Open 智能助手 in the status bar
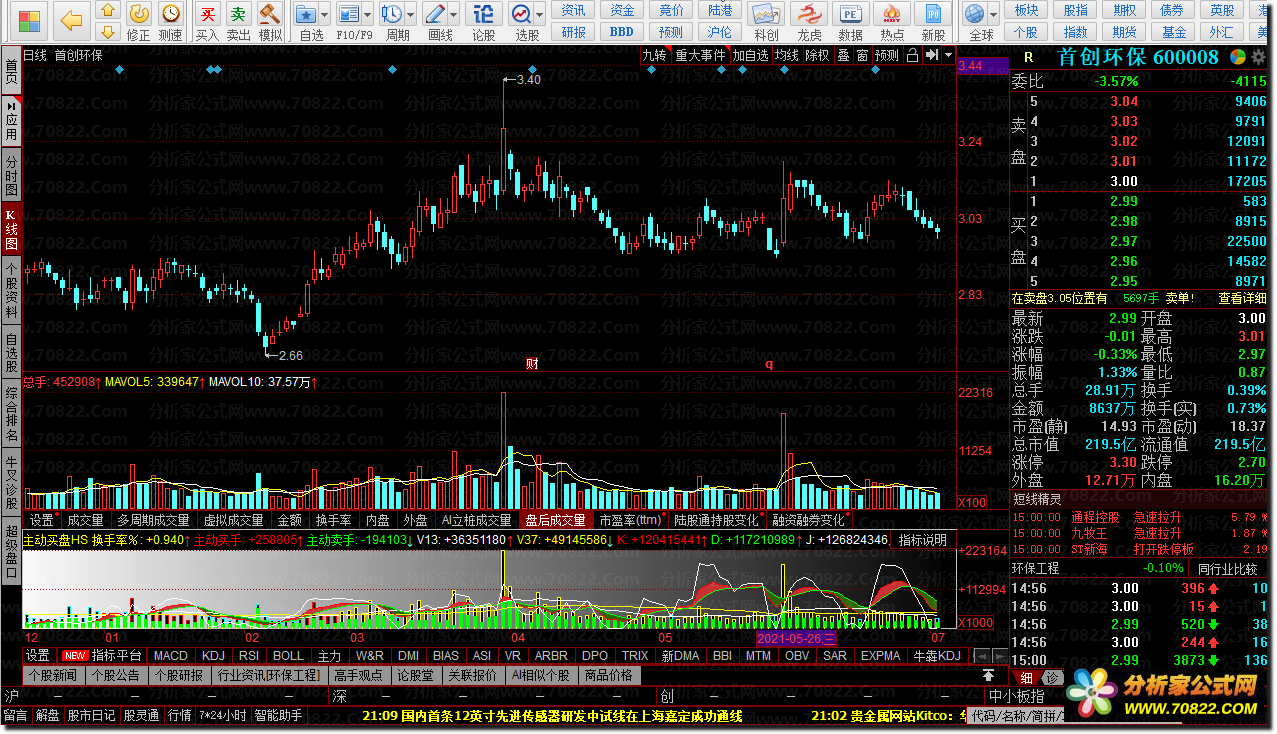The image size is (1277, 734). (279, 715)
